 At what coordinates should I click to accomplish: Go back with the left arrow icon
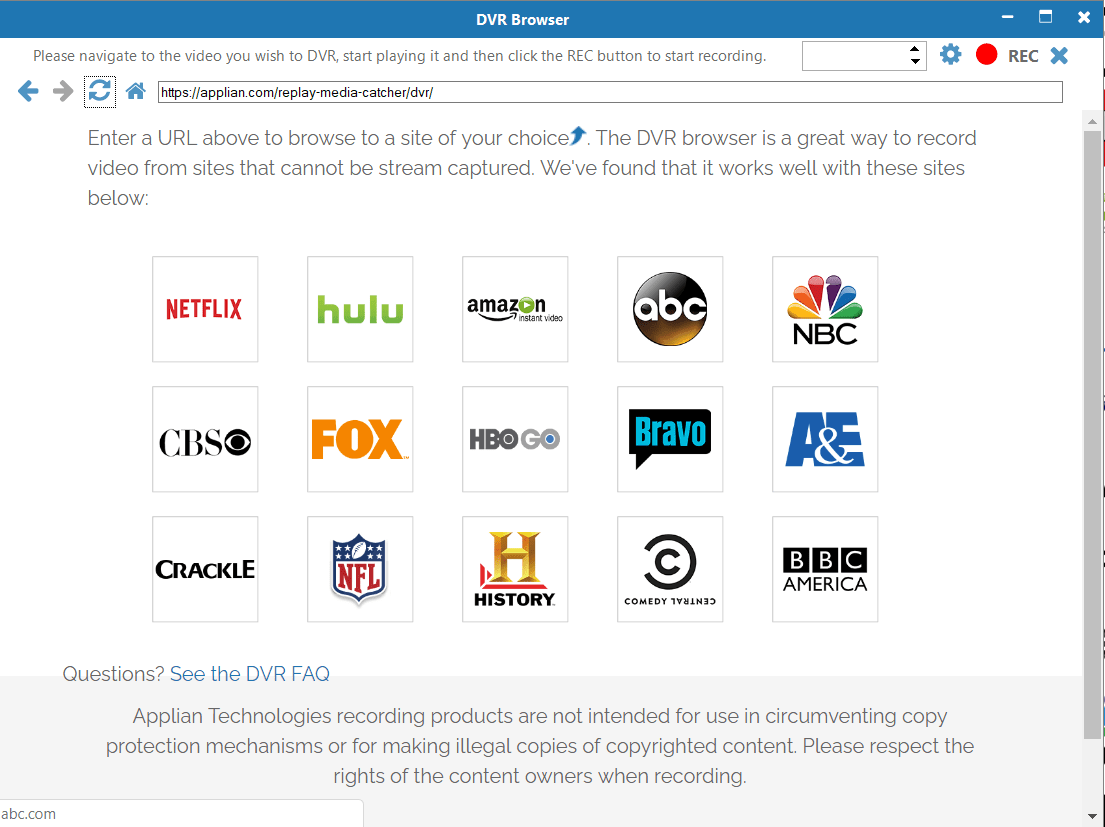[28, 91]
